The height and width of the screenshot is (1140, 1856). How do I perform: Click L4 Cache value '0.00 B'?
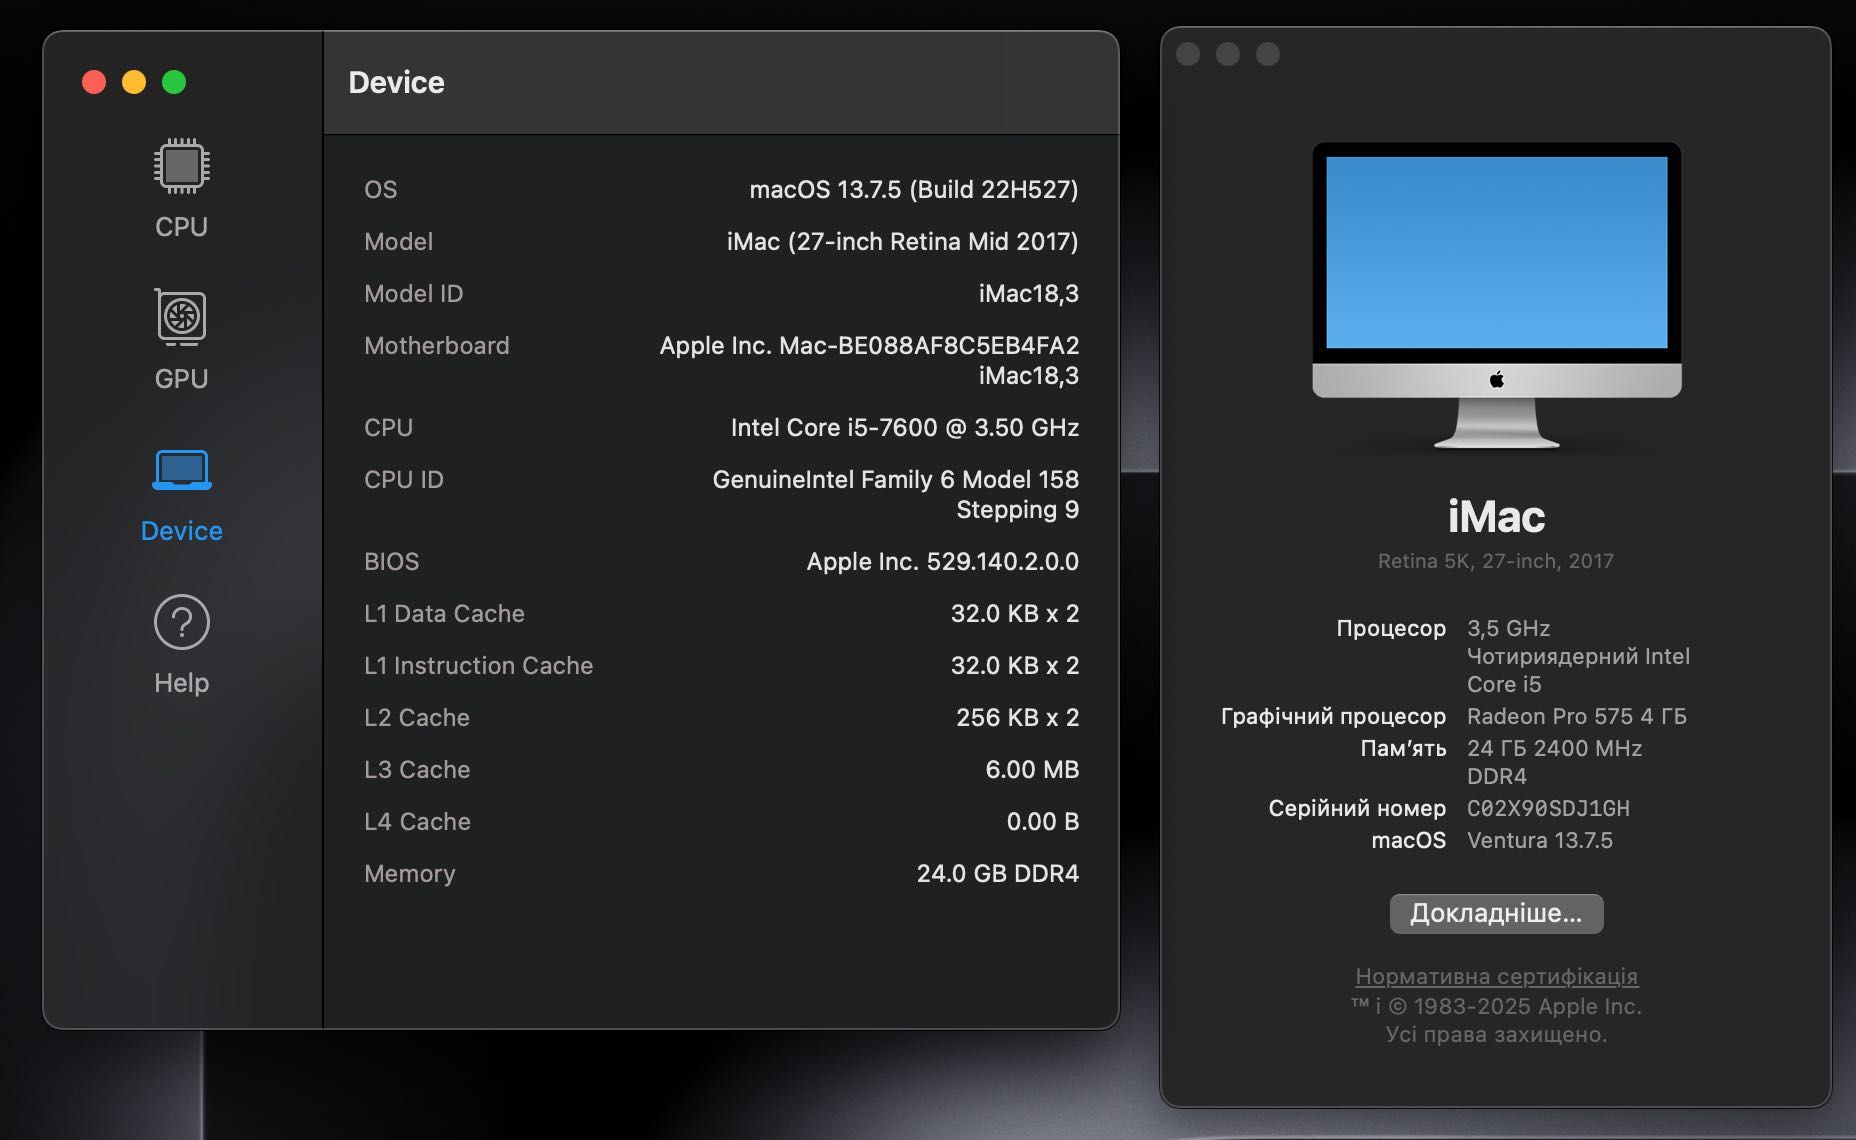[1042, 821]
